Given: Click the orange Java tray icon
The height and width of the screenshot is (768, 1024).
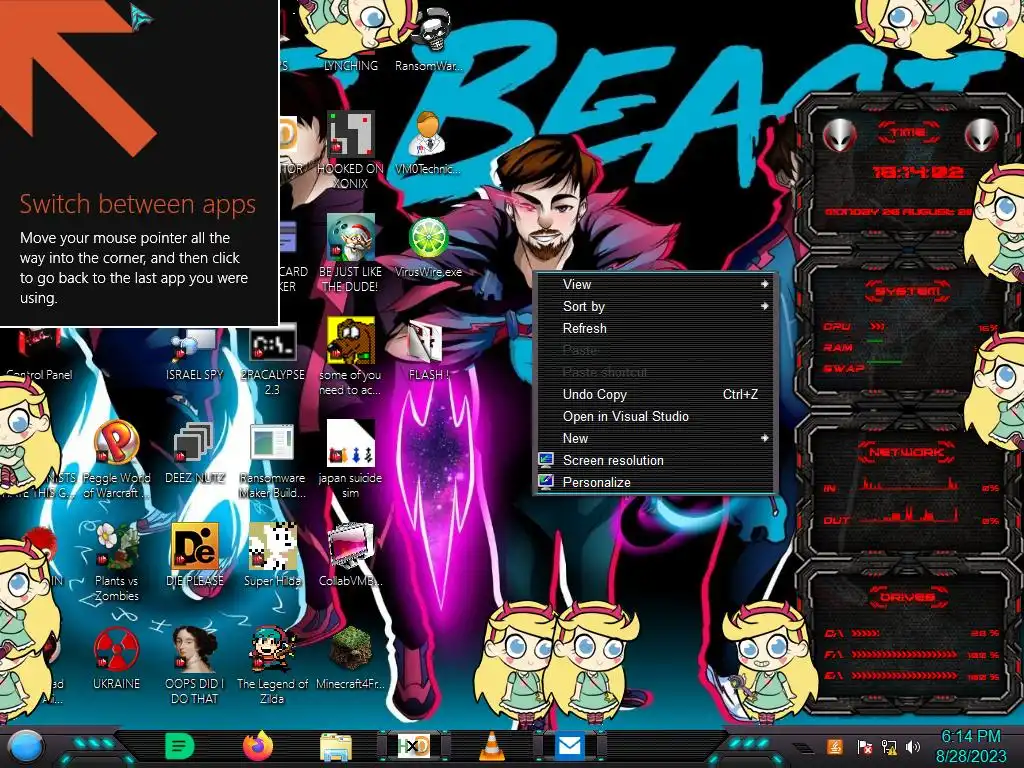Looking at the screenshot, I should coord(835,746).
